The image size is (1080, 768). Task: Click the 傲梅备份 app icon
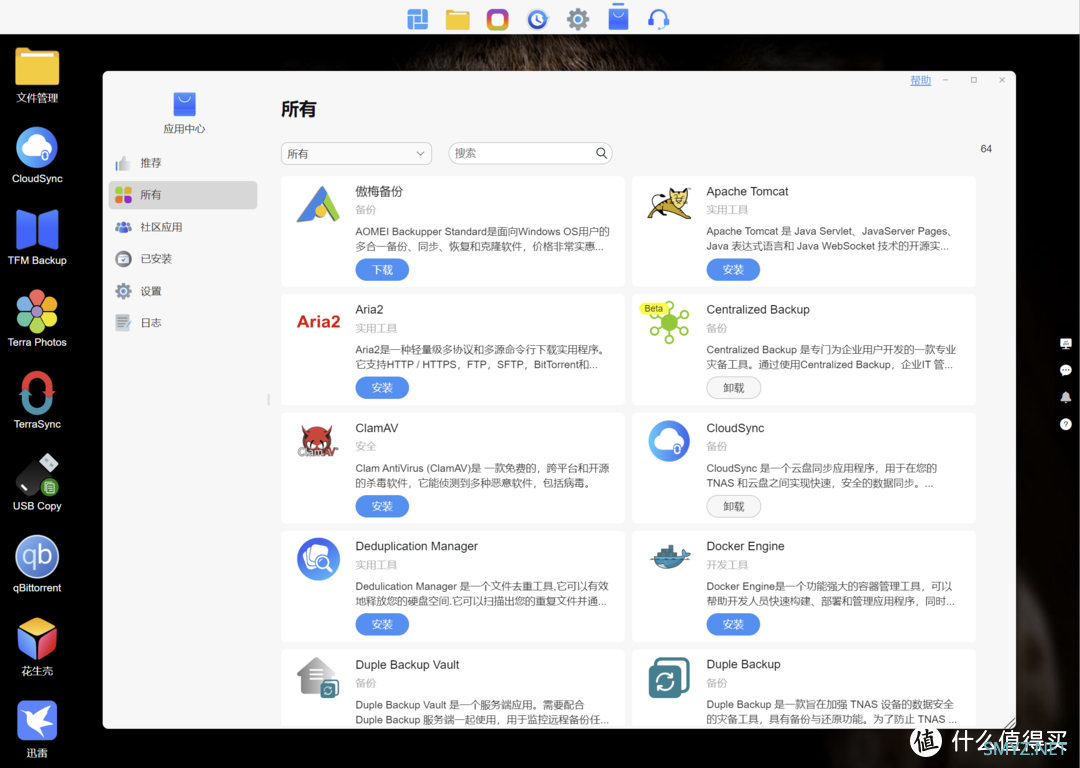click(318, 204)
